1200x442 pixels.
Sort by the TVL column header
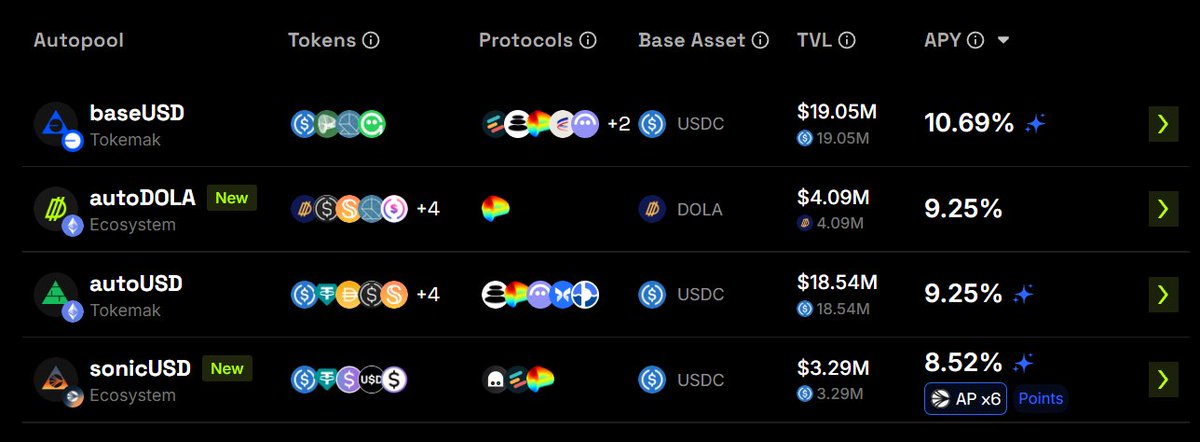(x=815, y=41)
